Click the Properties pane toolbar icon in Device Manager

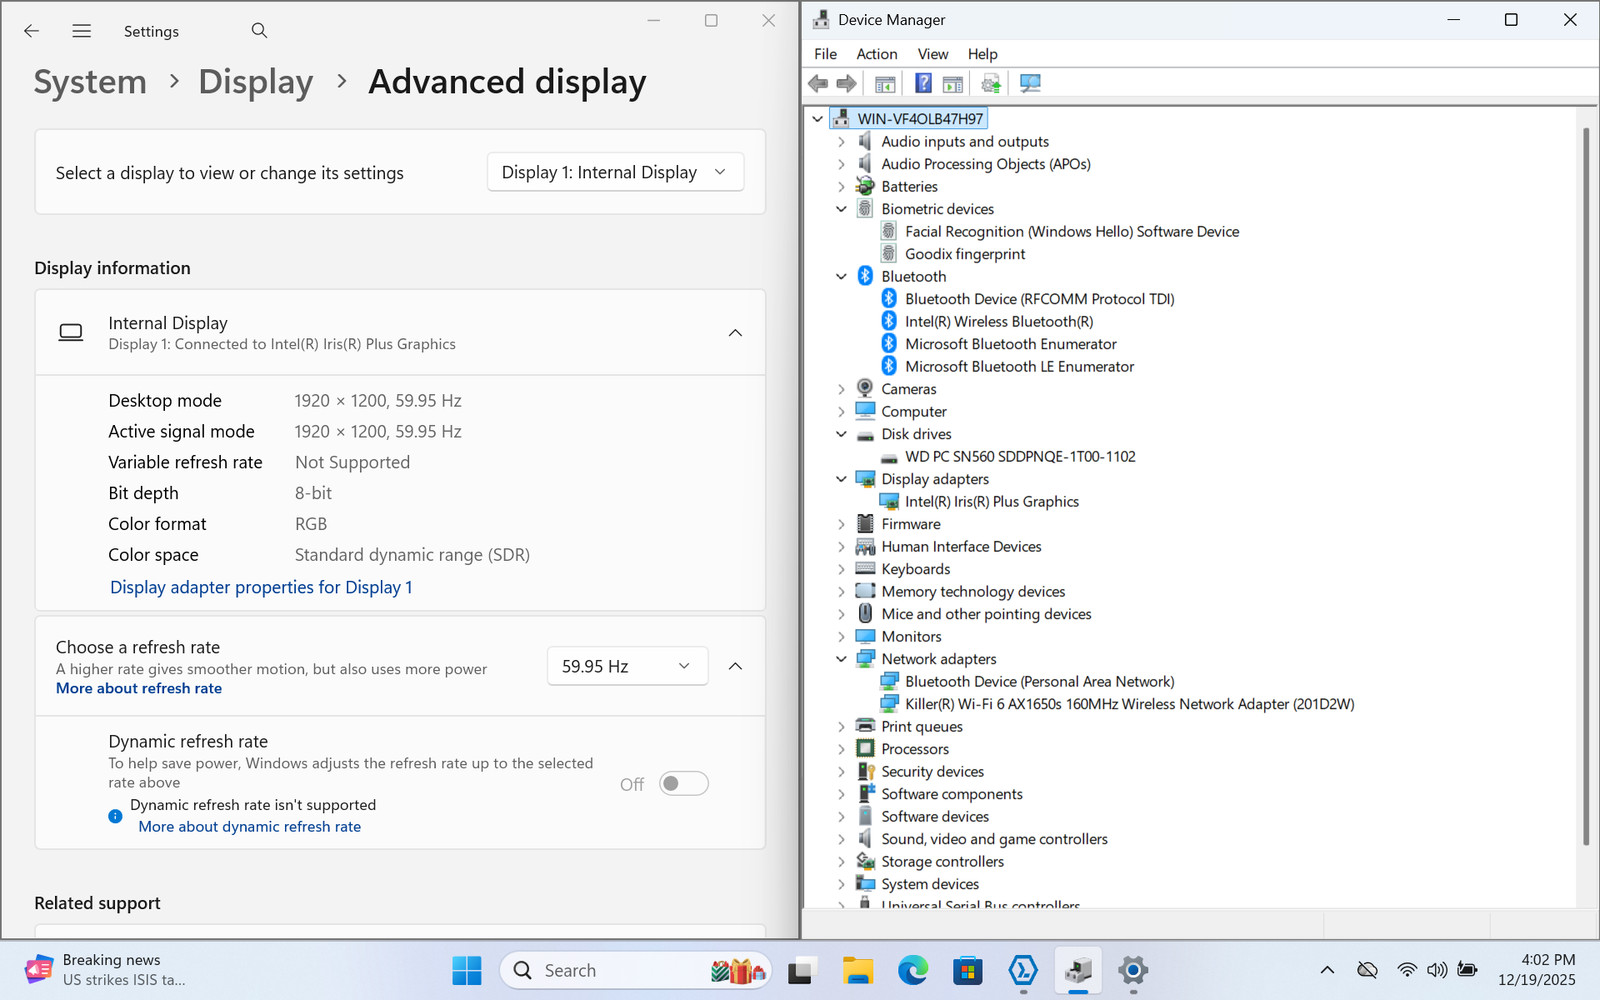click(x=953, y=84)
